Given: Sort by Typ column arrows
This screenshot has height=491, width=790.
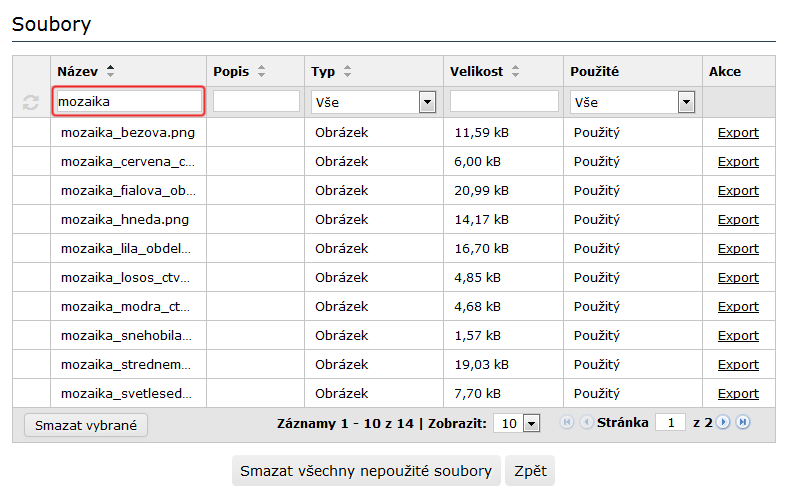Looking at the screenshot, I should 348,72.
